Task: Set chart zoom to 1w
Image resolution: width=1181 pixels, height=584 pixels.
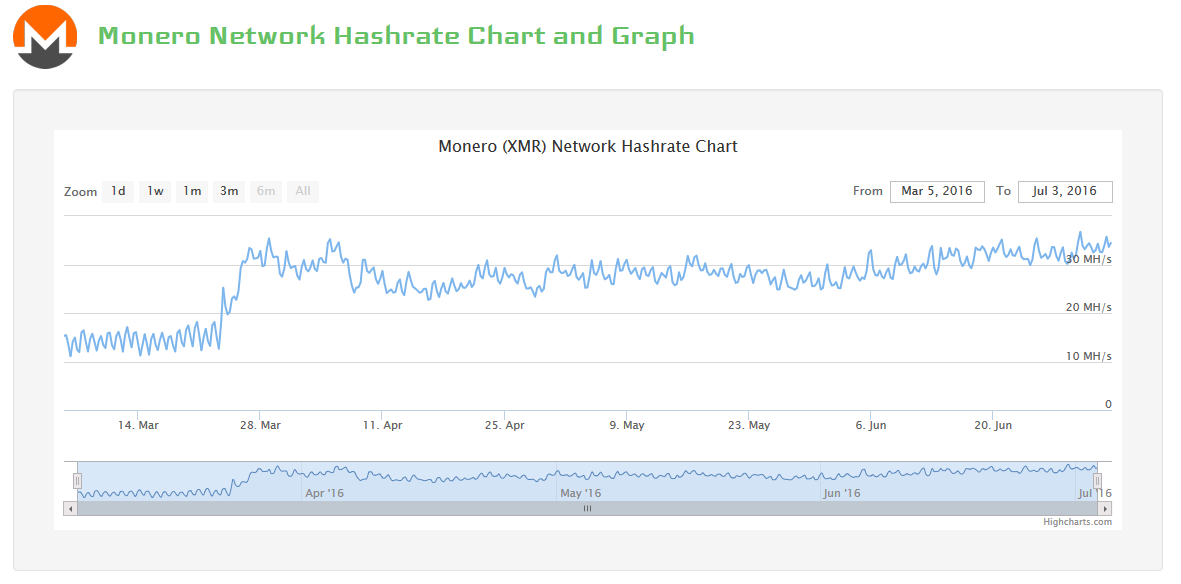Action: pos(155,191)
